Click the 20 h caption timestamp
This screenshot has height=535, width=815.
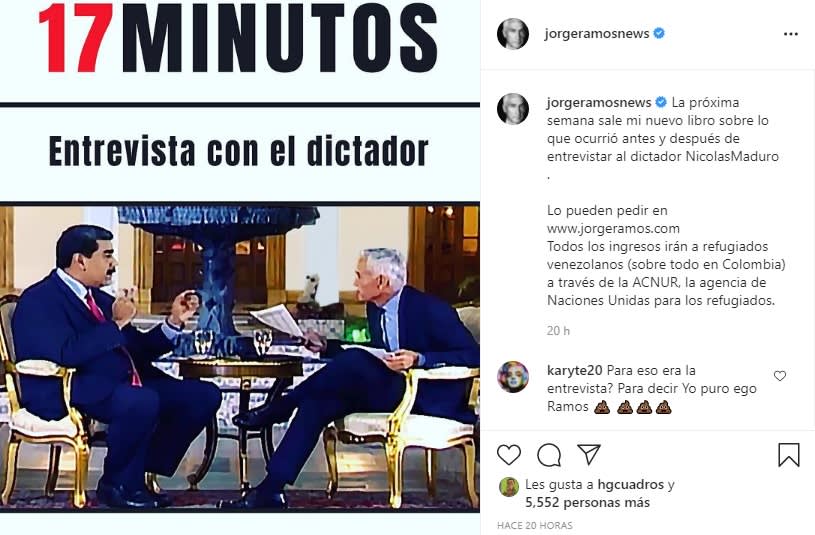pyautogui.click(x=558, y=331)
